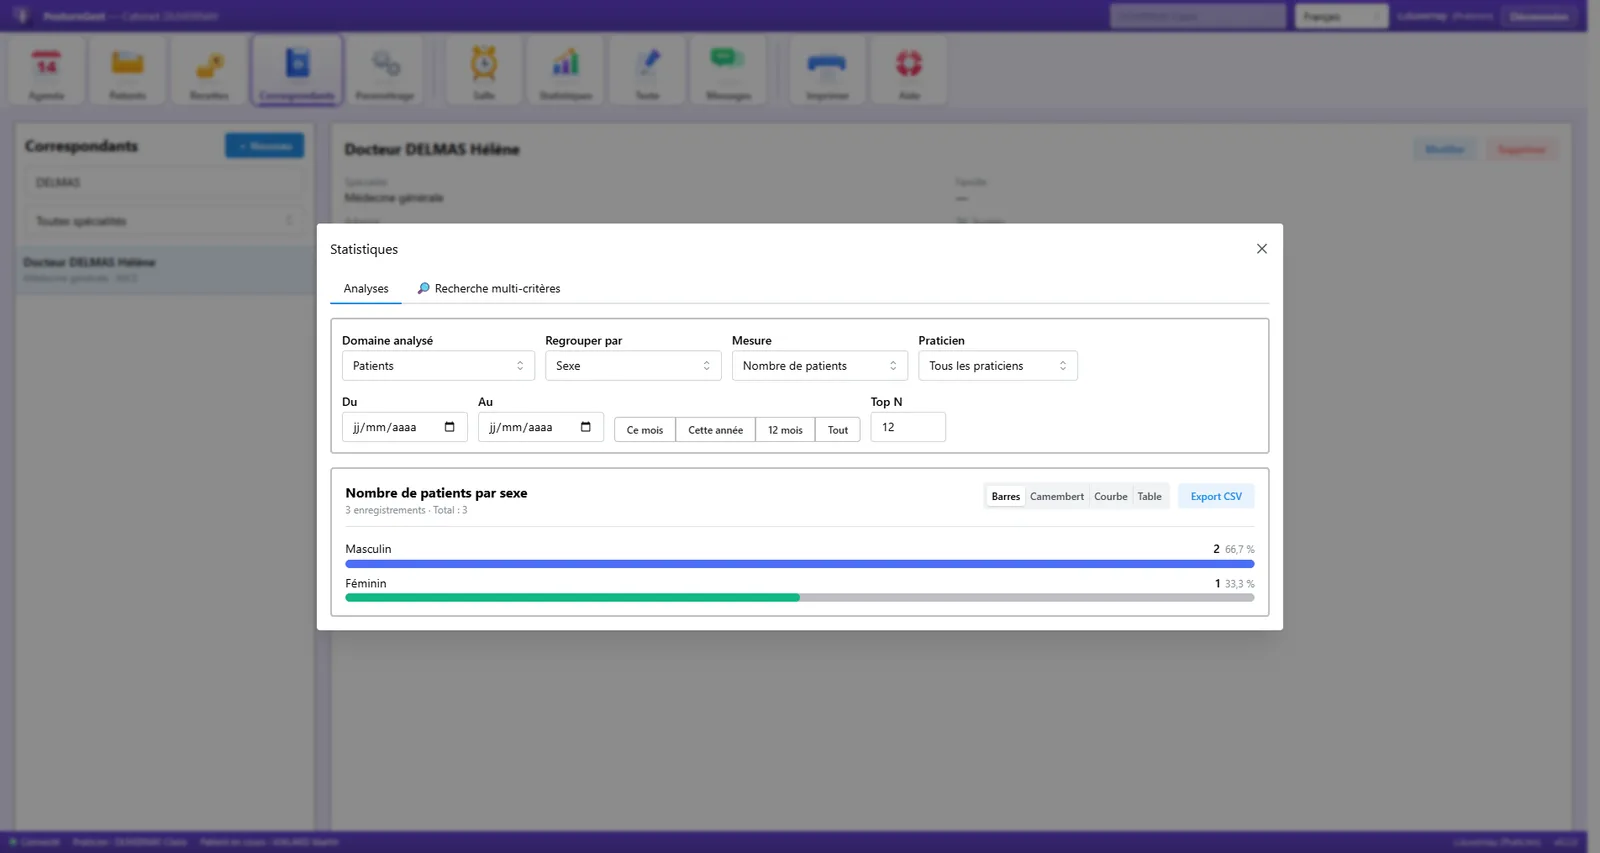The height and width of the screenshot is (853, 1600).
Task: Switch chart view to Table
Action: [1149, 496]
